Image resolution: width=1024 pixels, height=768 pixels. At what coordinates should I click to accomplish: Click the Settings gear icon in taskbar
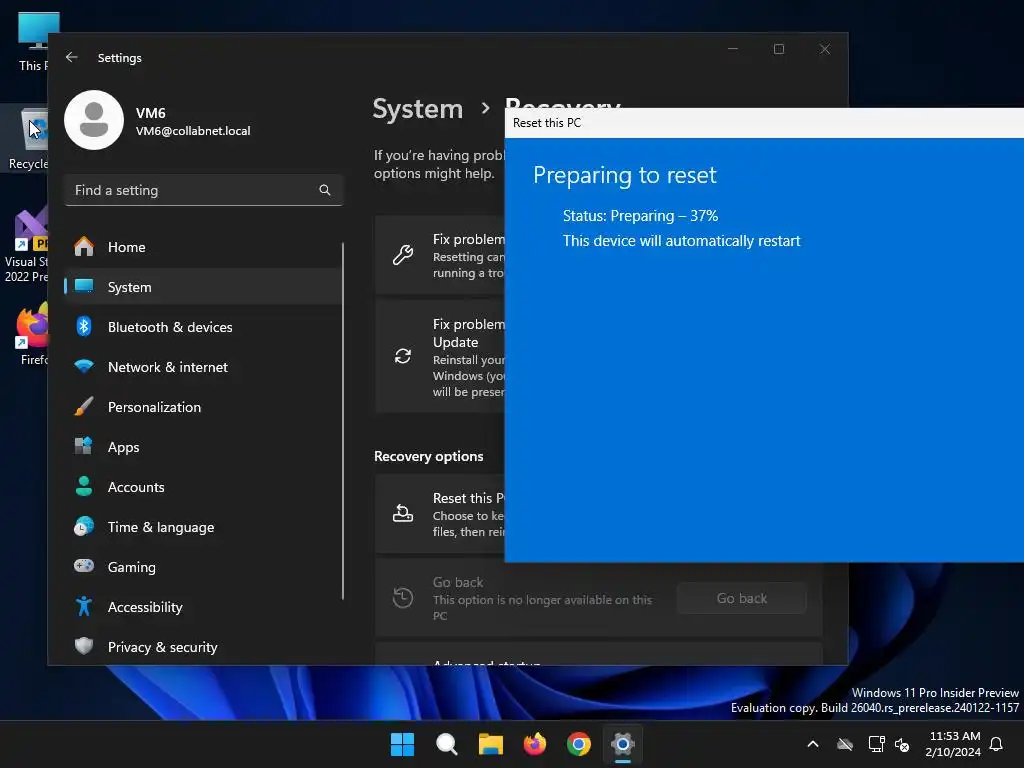tap(623, 744)
